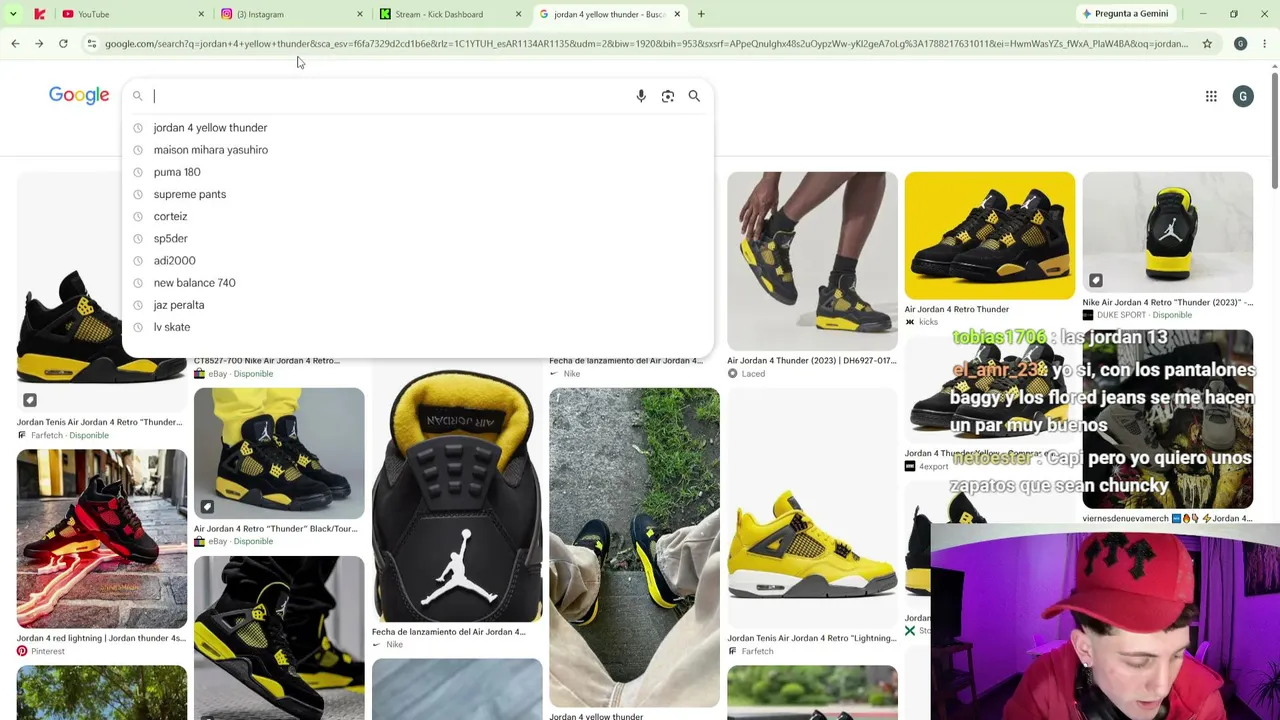Start voice search with the microphone icon
This screenshot has height=720, width=1280.
641,96
